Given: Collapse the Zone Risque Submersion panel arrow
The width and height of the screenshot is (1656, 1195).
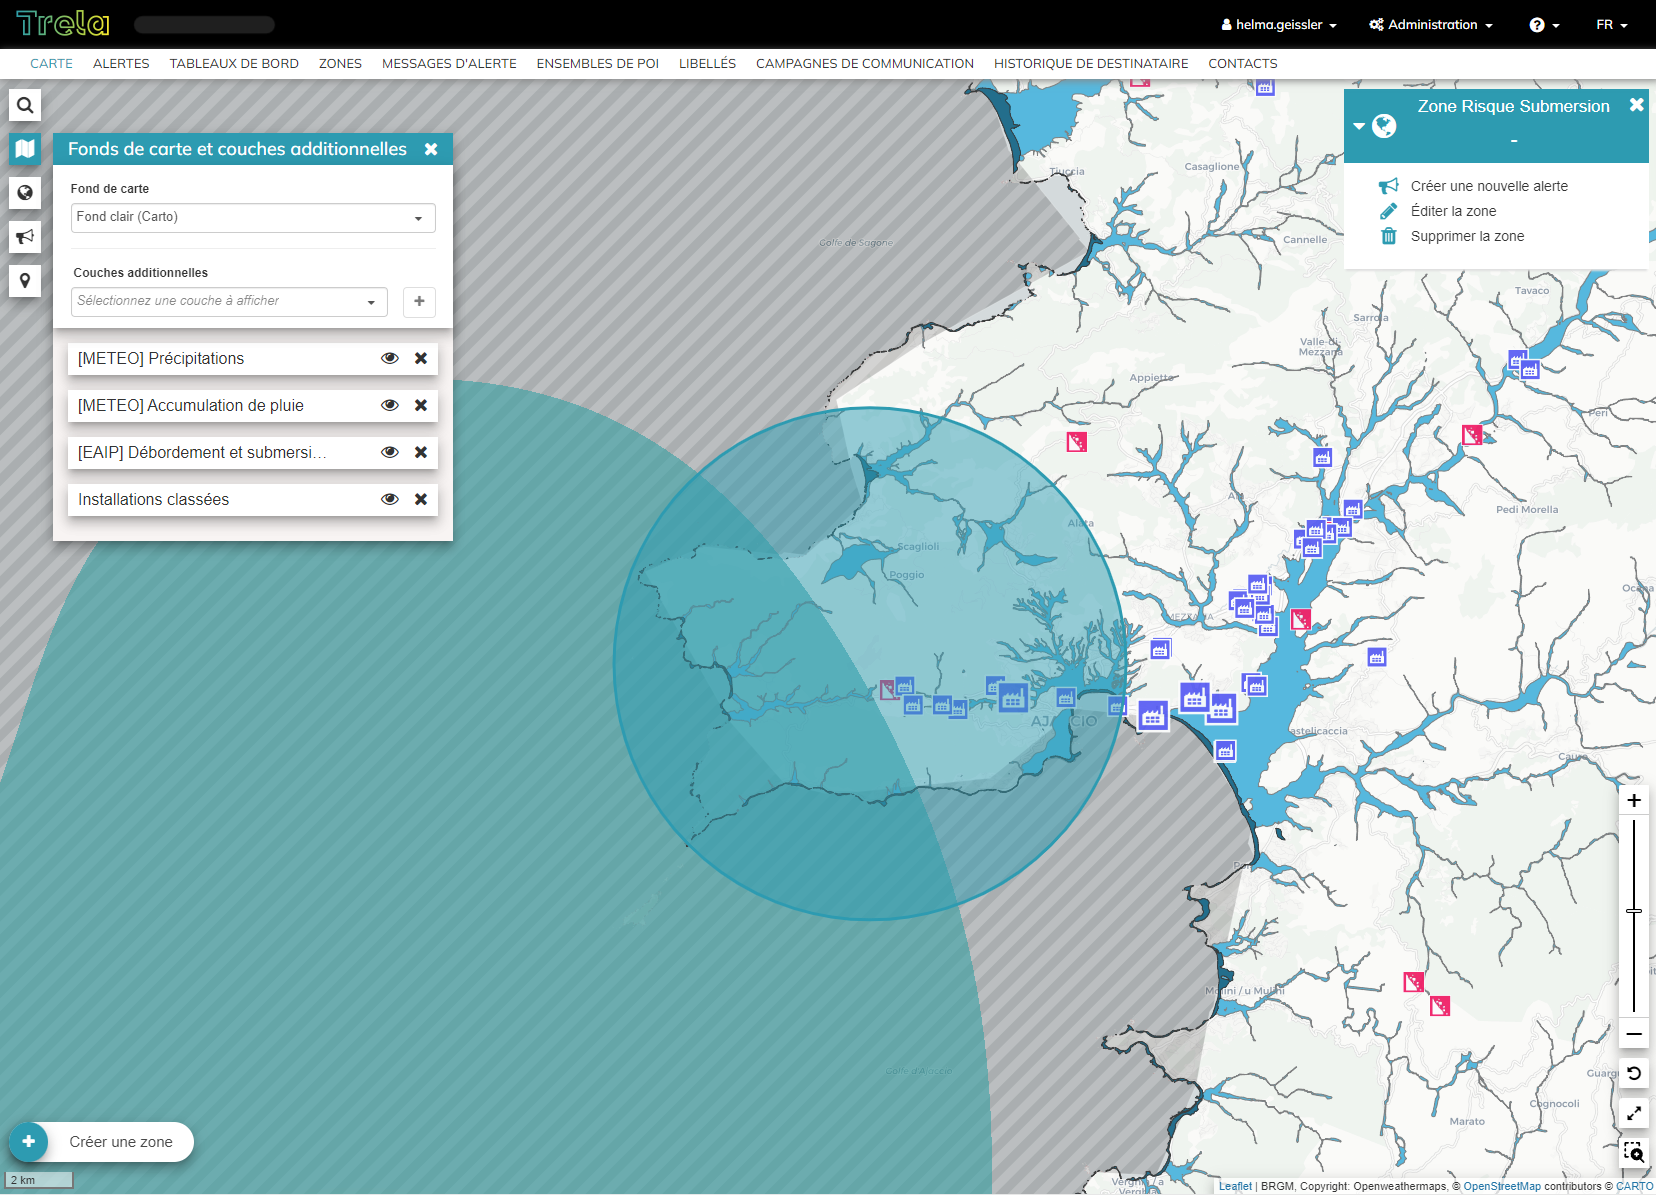Looking at the screenshot, I should click(x=1359, y=126).
